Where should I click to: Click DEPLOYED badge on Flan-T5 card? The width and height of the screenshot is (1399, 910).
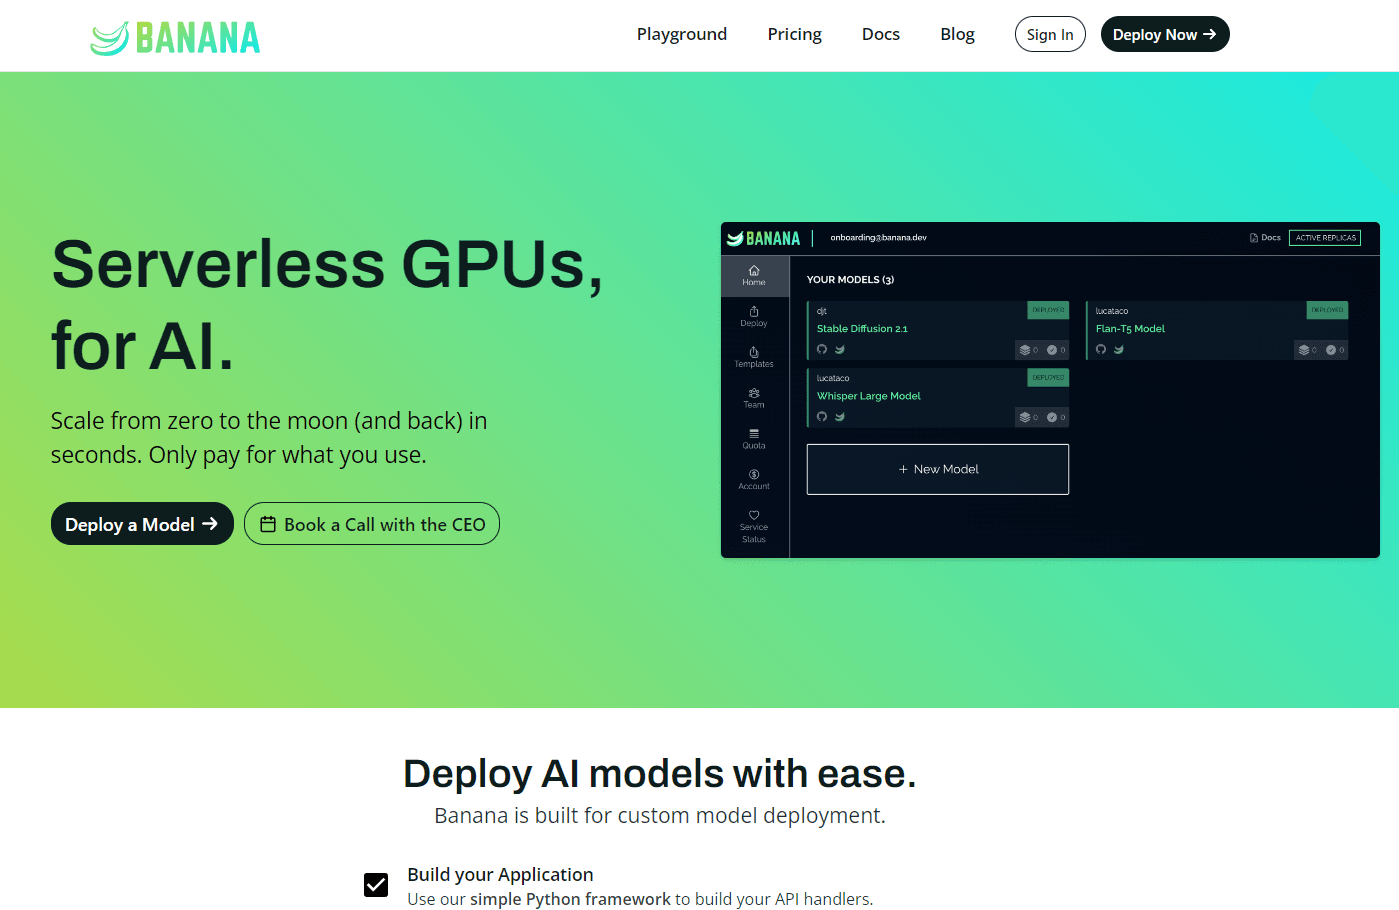click(x=1327, y=310)
